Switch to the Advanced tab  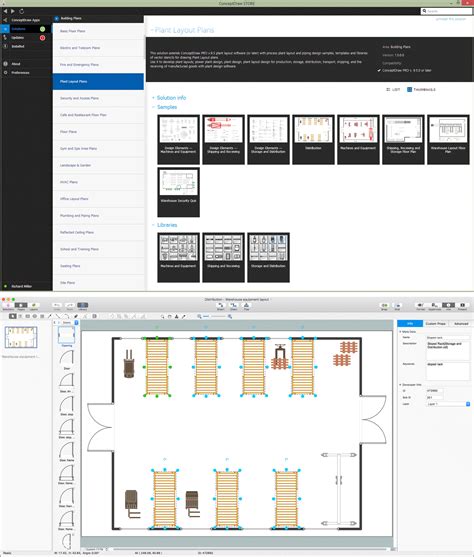tap(461, 324)
